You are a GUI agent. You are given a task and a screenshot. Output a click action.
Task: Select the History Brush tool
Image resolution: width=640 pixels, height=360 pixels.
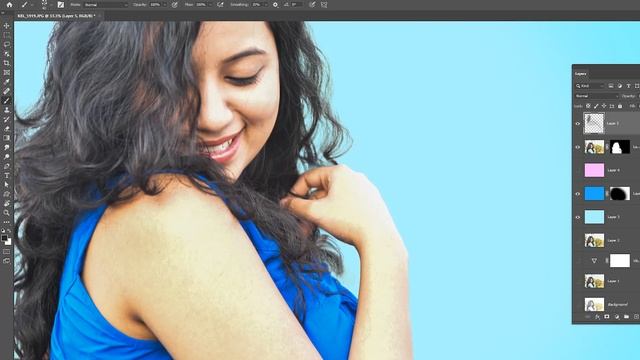coord(7,120)
